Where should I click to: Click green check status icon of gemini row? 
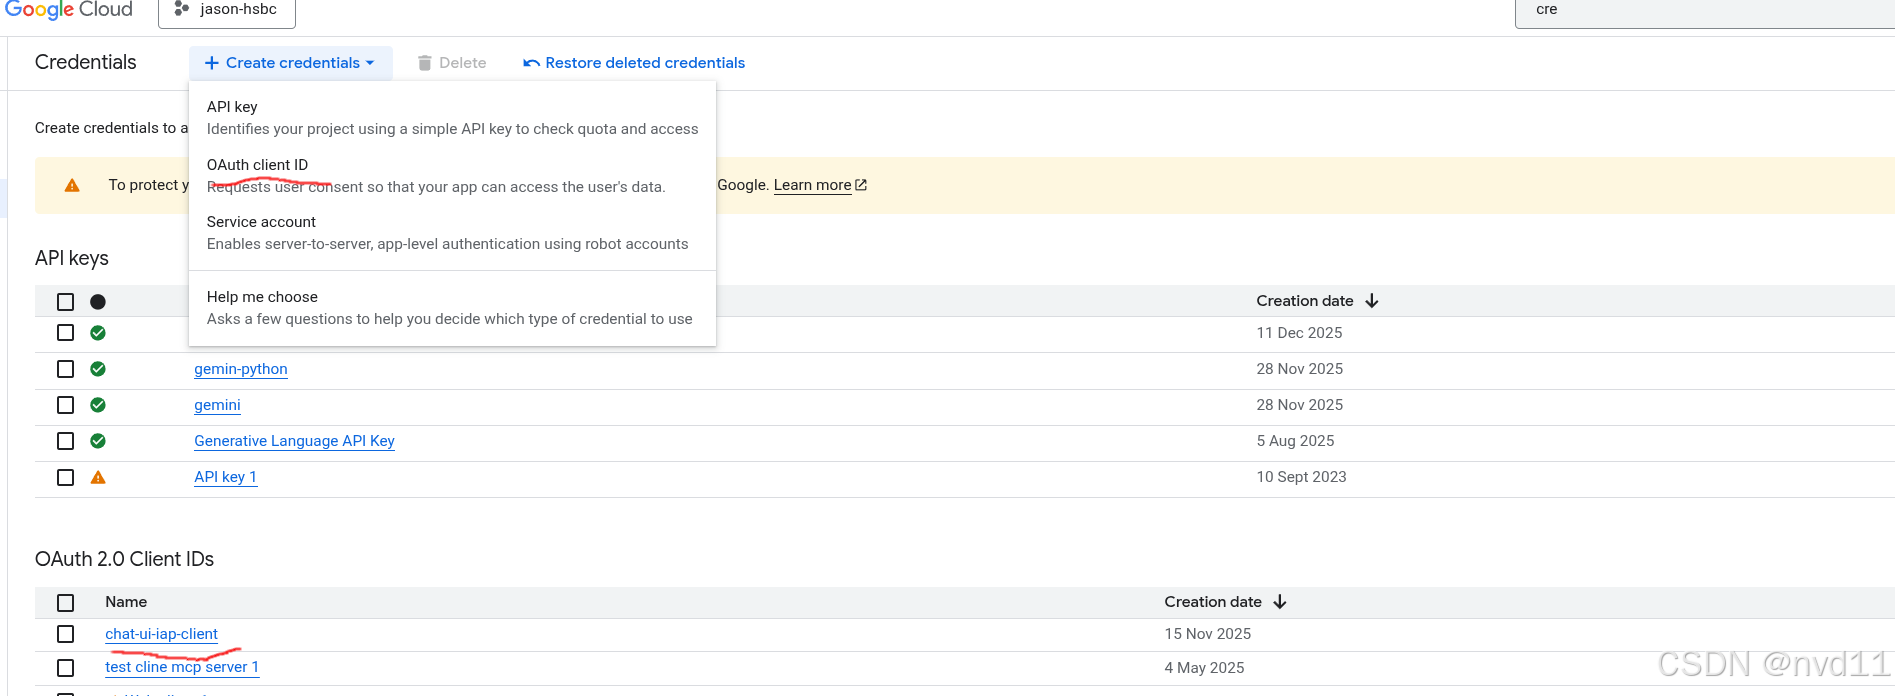(98, 405)
